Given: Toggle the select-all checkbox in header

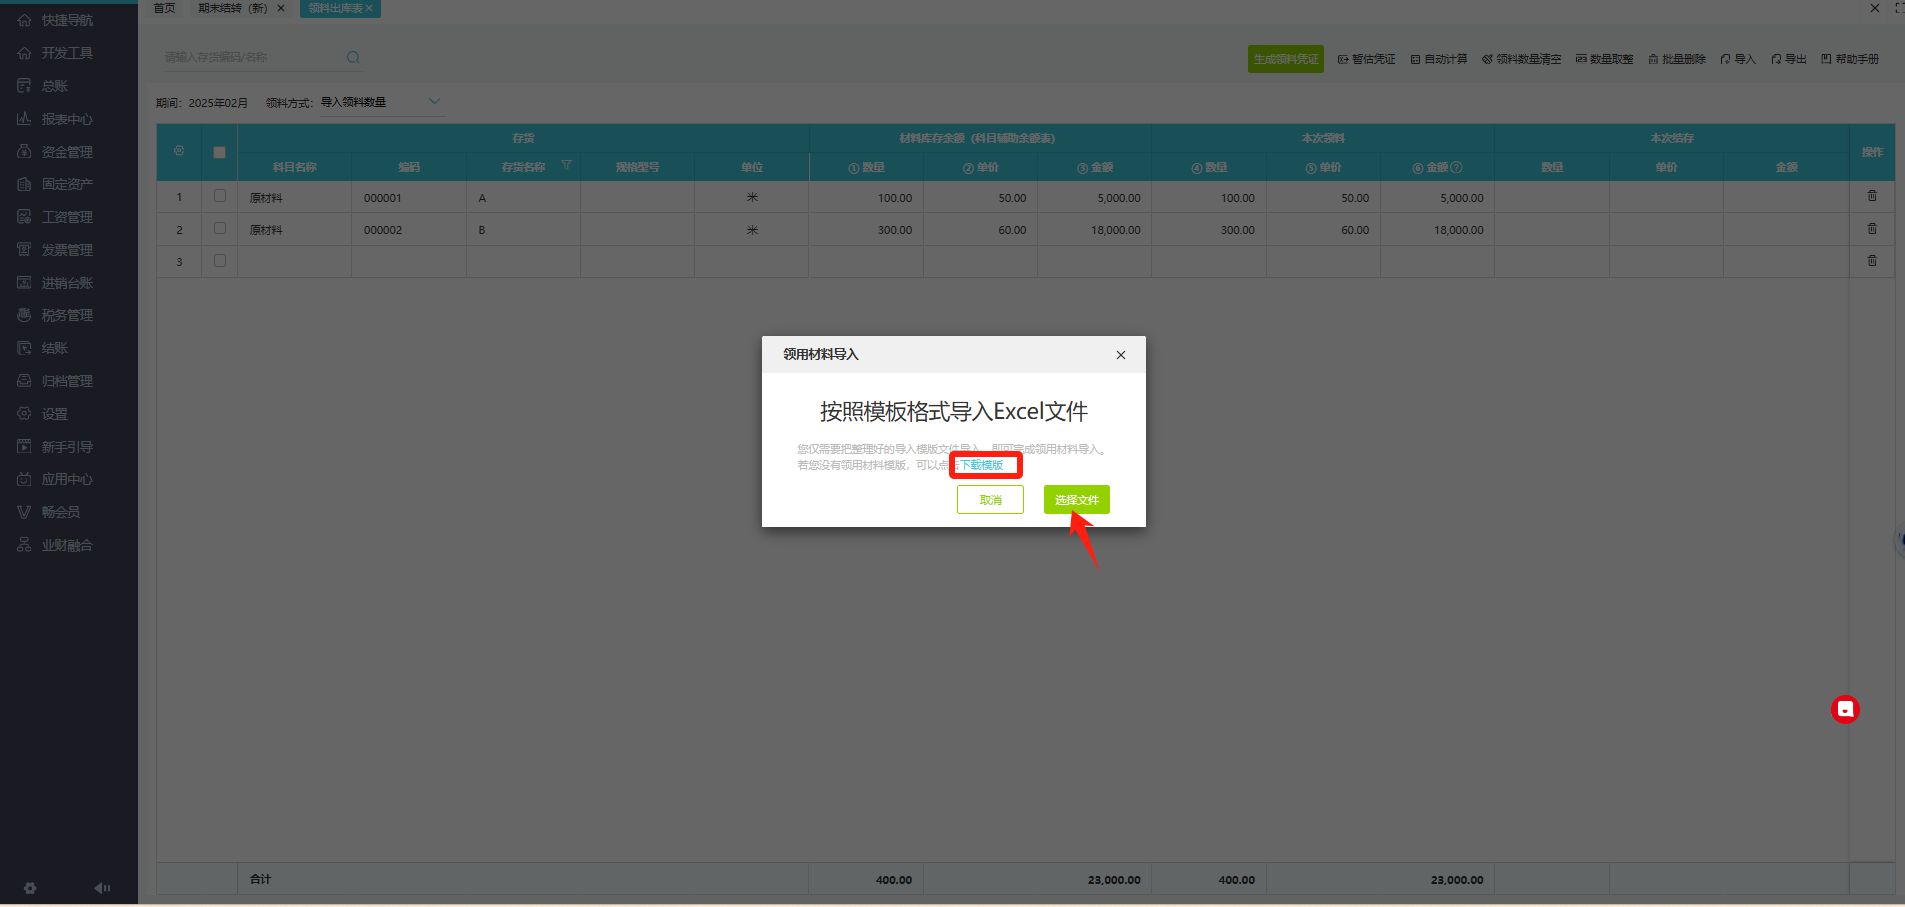Looking at the screenshot, I should tap(220, 152).
